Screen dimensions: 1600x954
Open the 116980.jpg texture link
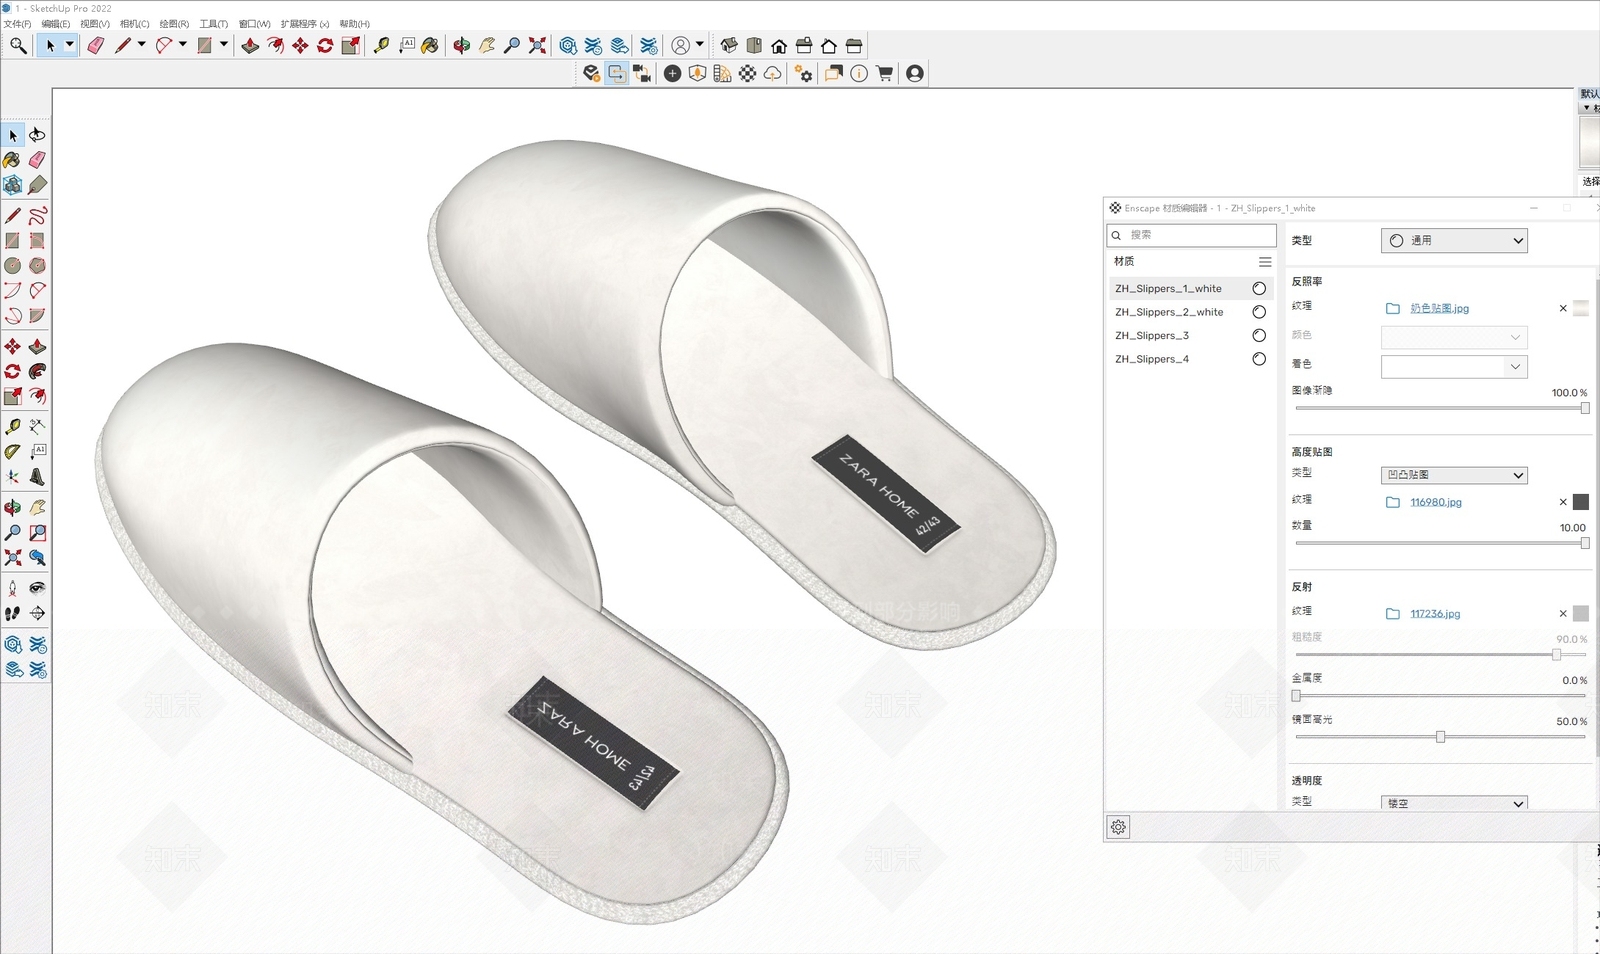coord(1436,502)
